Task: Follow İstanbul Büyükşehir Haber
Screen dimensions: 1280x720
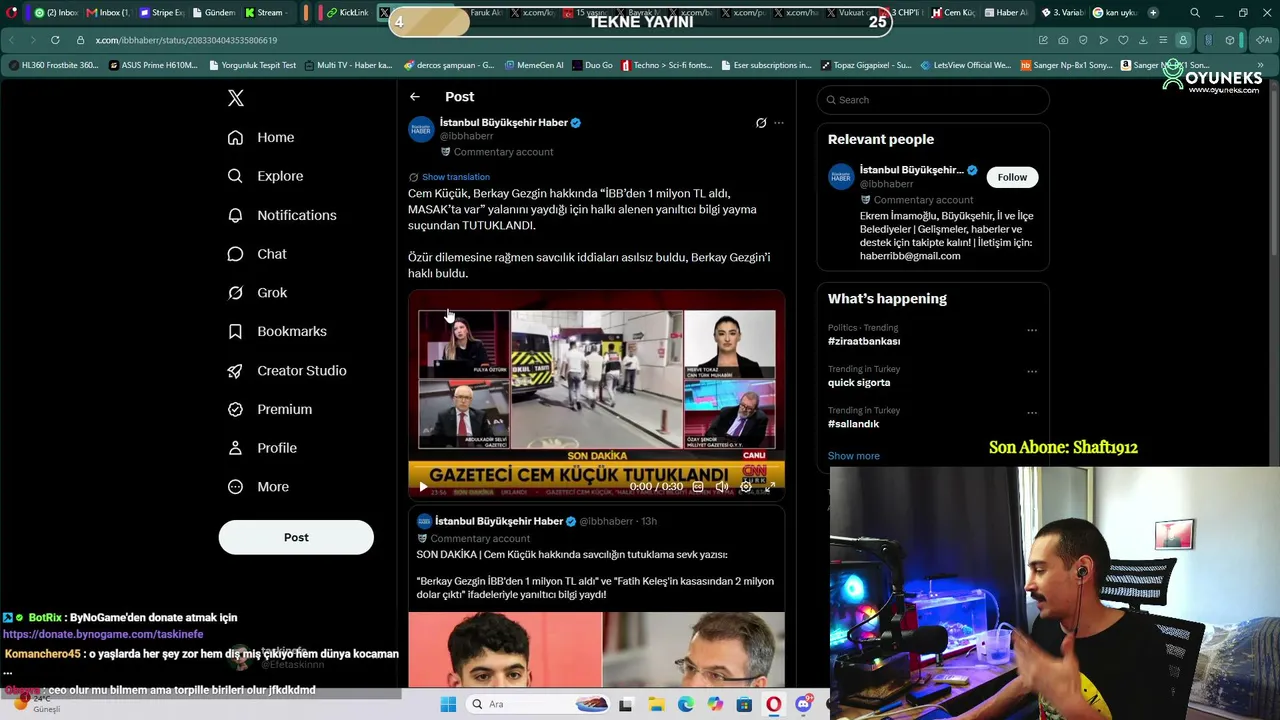Action: pyautogui.click(x=1012, y=177)
